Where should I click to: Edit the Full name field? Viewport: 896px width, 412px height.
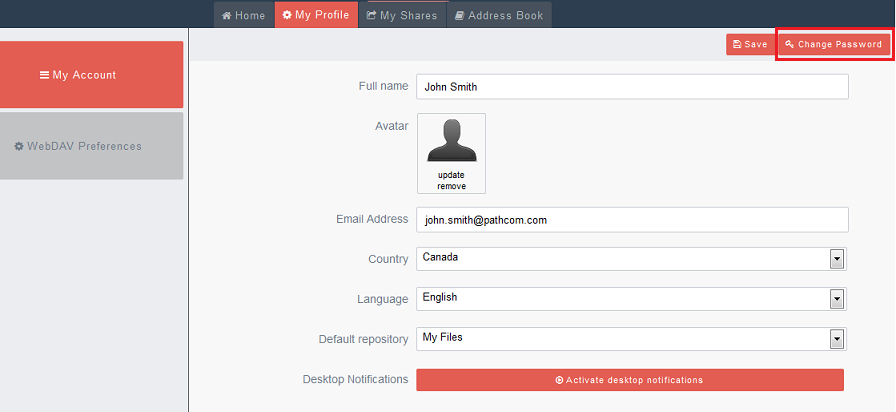pyautogui.click(x=632, y=87)
